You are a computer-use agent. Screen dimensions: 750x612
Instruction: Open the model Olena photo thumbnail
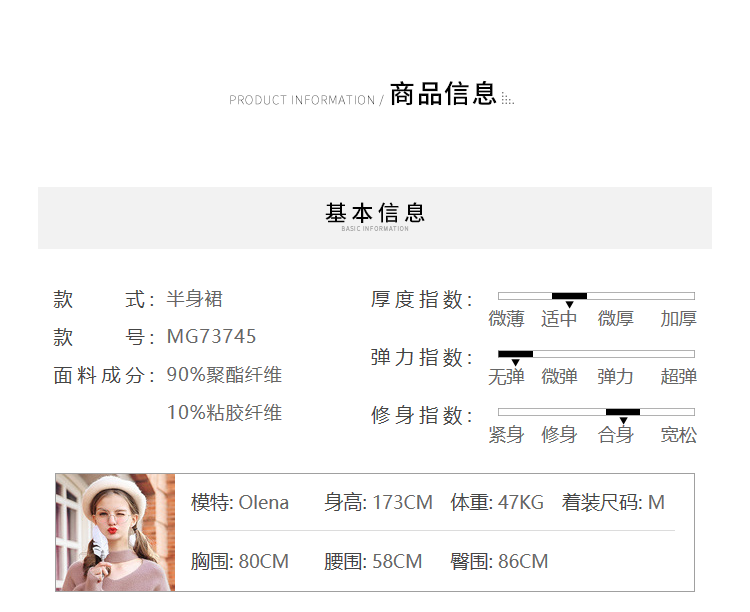(115, 532)
